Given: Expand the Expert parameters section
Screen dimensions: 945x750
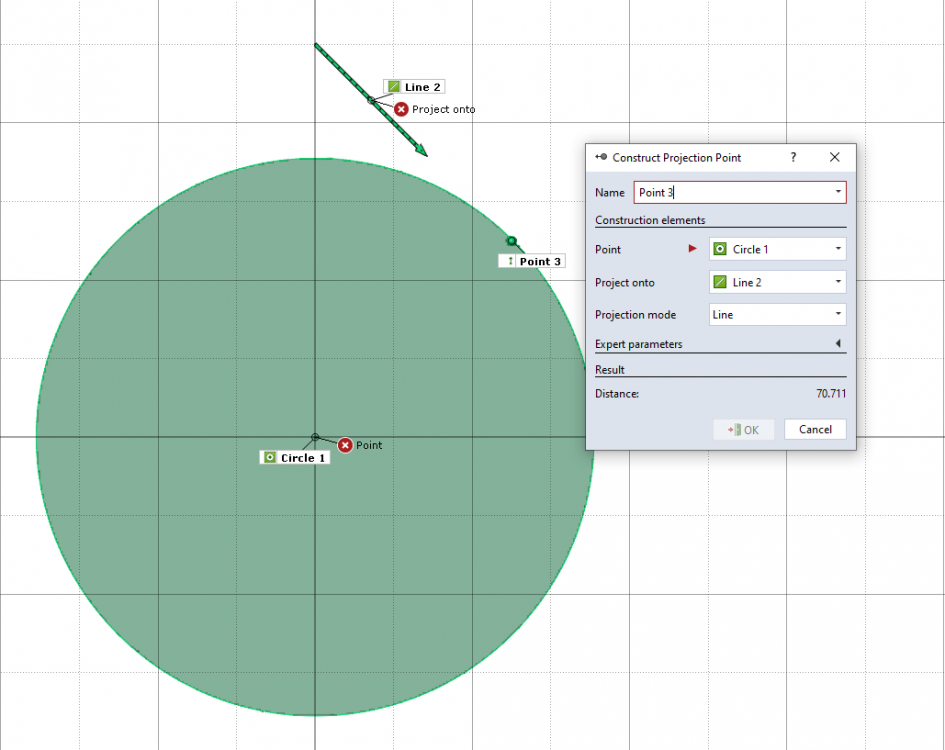Looking at the screenshot, I should 840,344.
